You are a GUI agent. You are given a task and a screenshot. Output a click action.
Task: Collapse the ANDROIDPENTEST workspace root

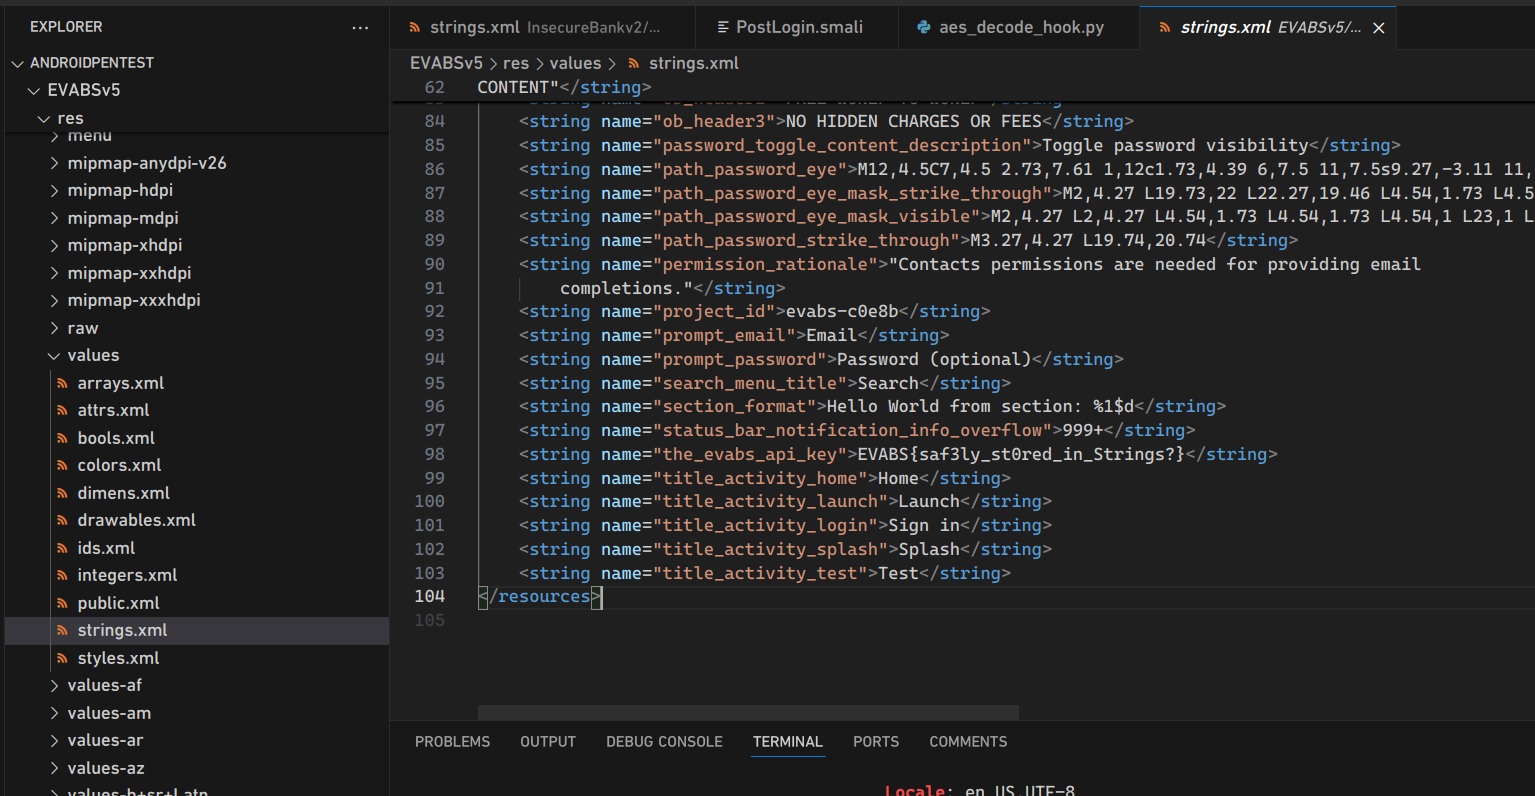(17, 63)
